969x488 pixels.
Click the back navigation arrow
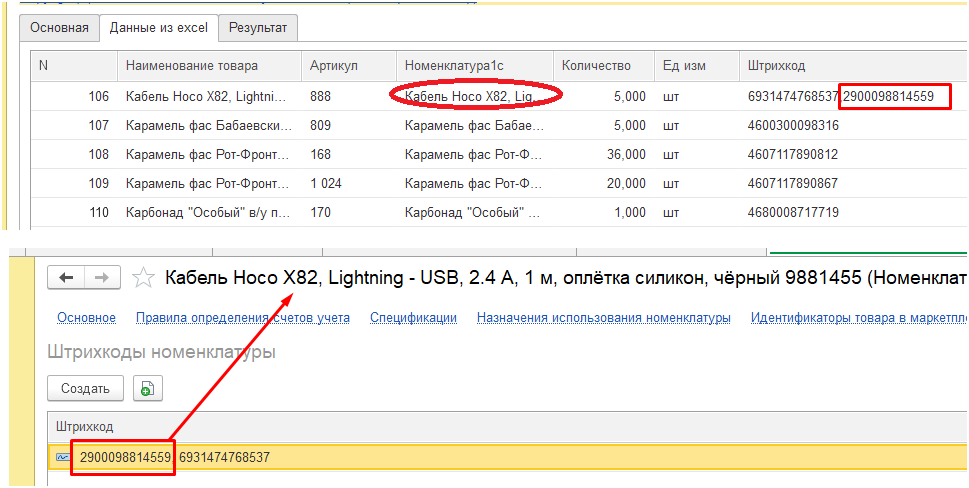point(66,277)
